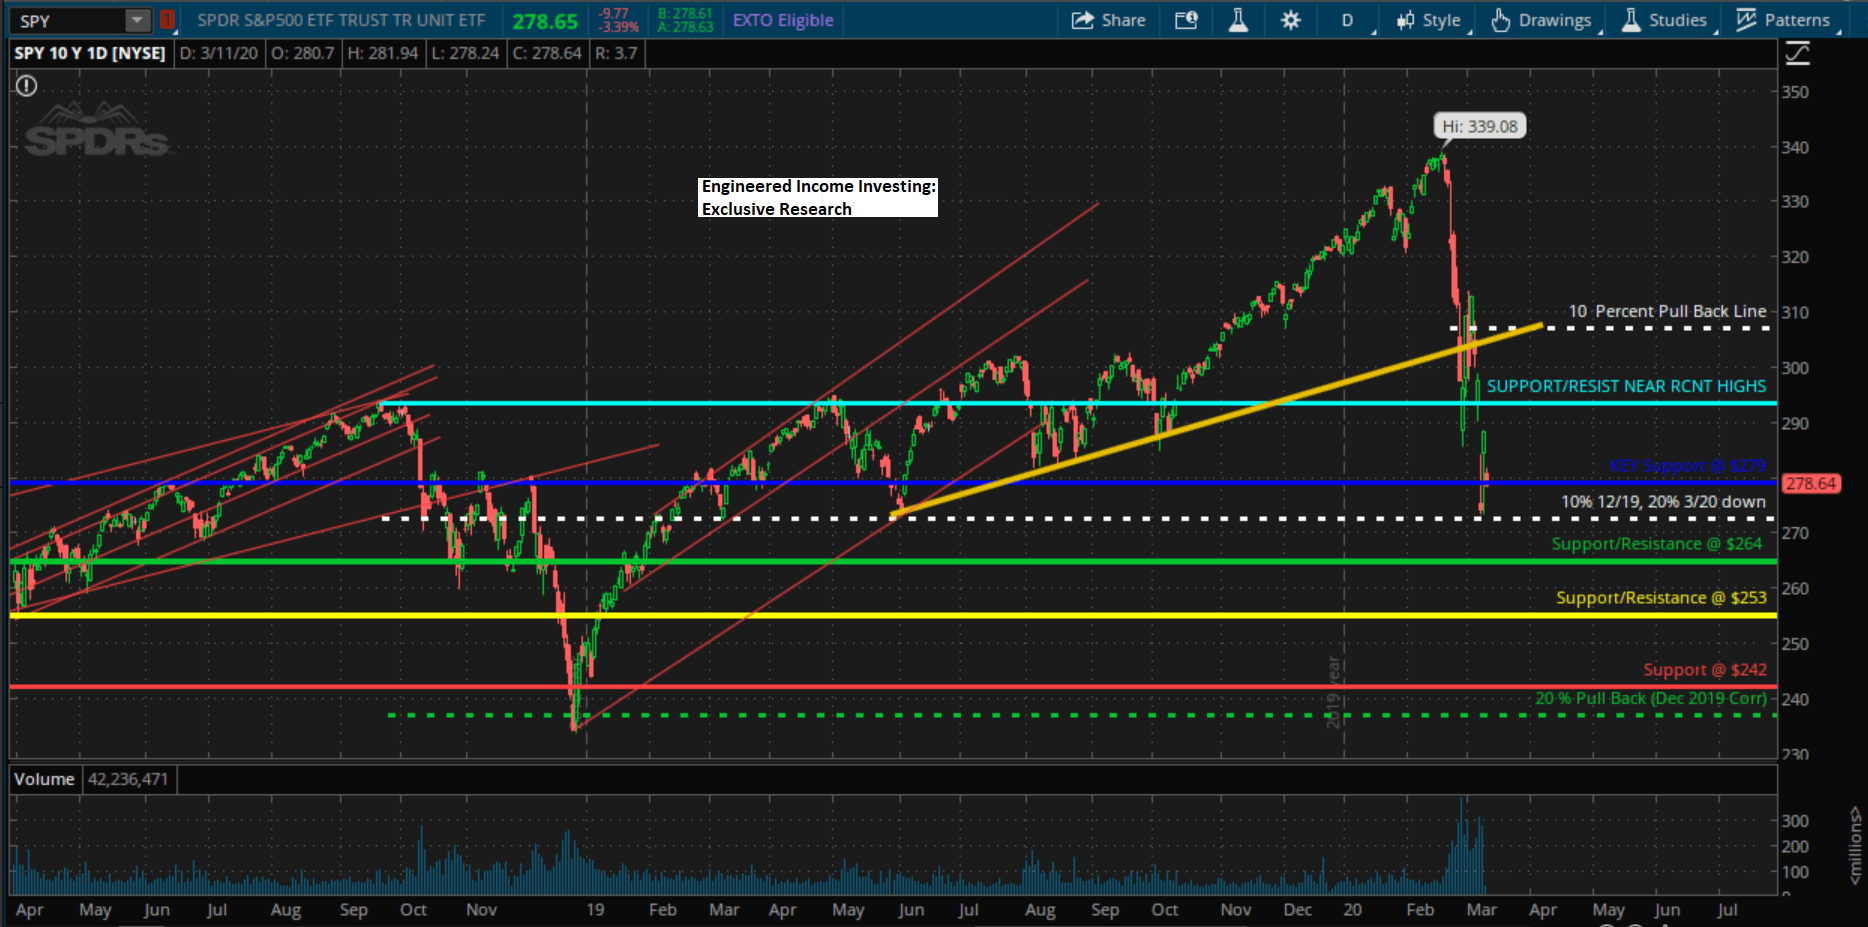Select the Support/Resistance @ $264 label
Viewport: 1868px width, 927px height.
(x=1657, y=544)
